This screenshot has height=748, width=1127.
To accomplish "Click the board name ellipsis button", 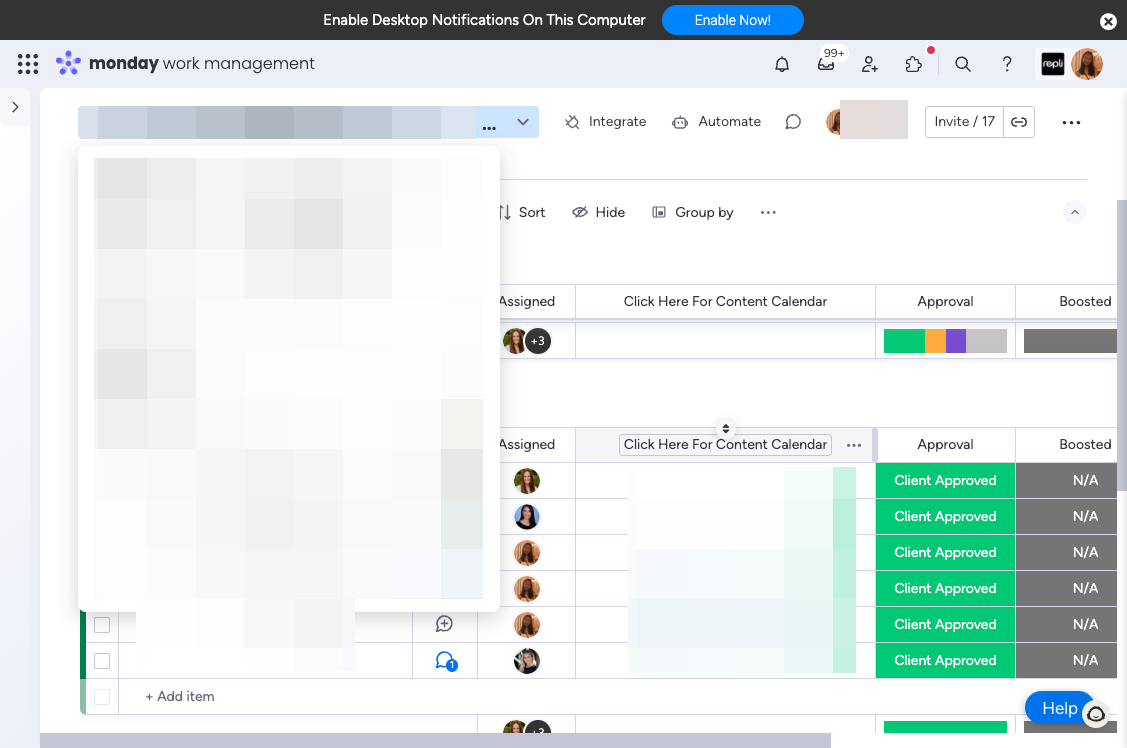I will click(489, 128).
